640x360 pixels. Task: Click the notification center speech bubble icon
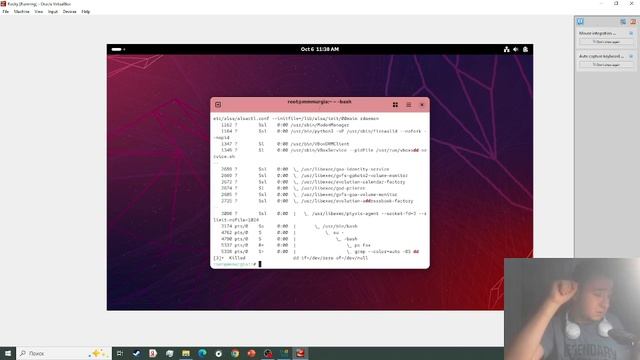pyautogui.click(x=580, y=22)
